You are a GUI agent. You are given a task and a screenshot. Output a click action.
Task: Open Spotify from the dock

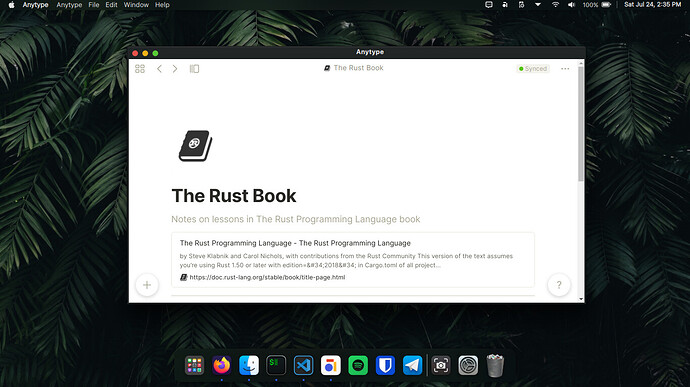[x=358, y=365]
